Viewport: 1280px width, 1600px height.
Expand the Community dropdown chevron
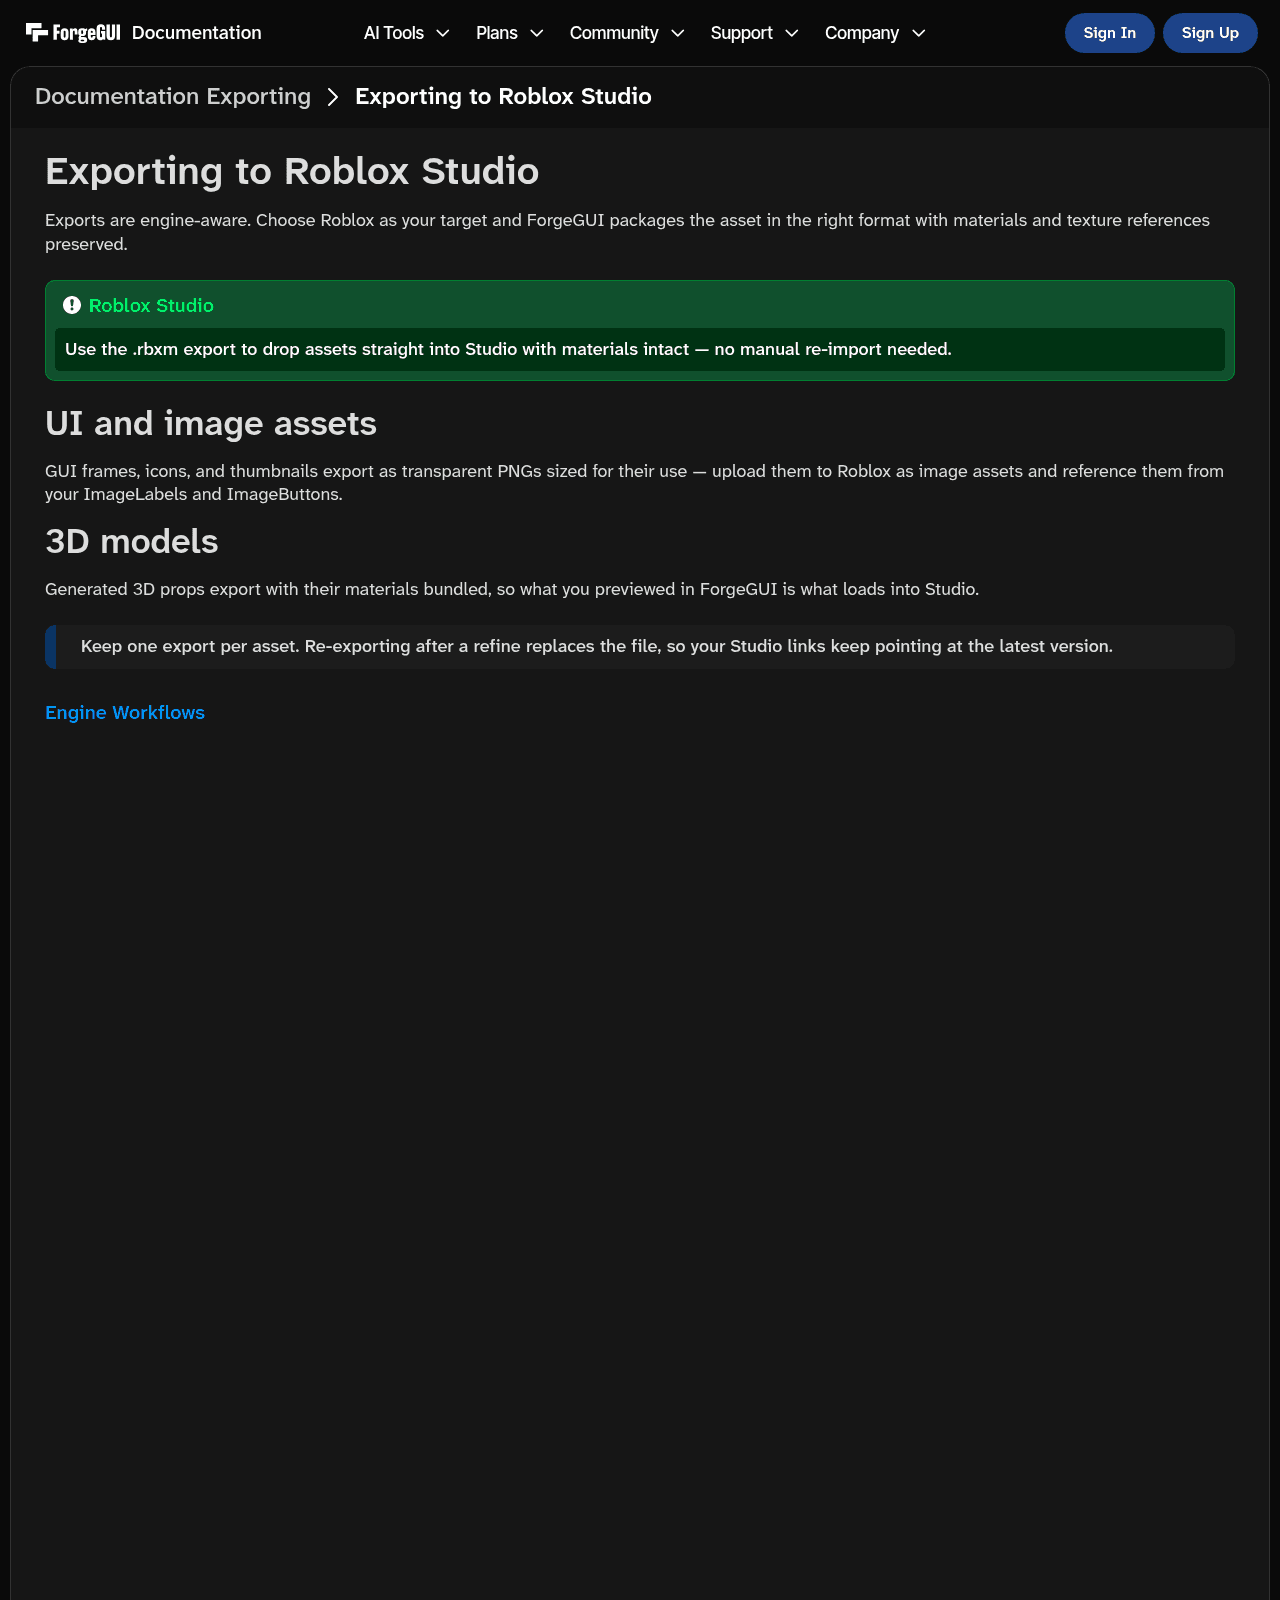[x=678, y=33]
